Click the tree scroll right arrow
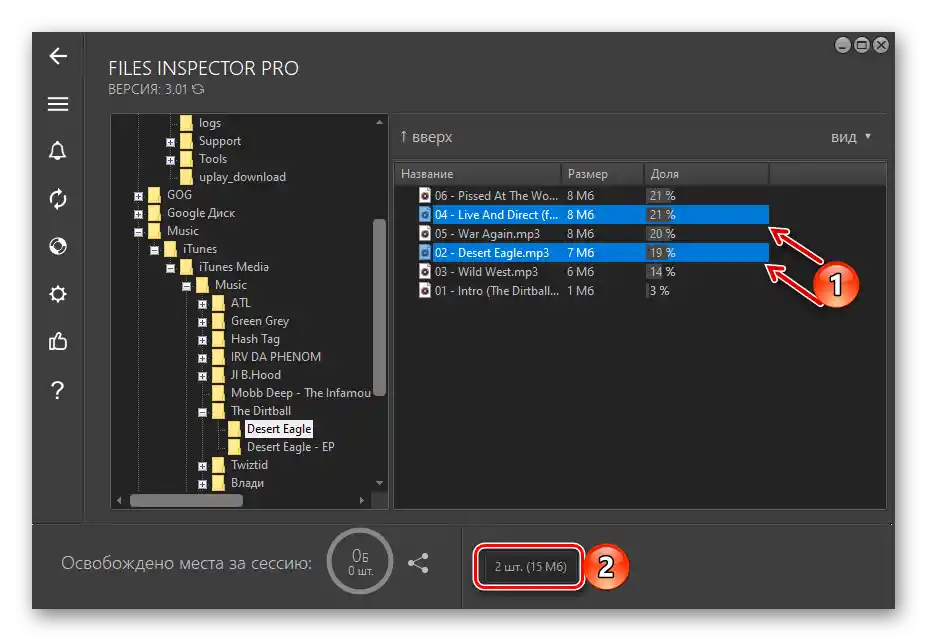Screen dimensions: 927x641 pos(362,500)
